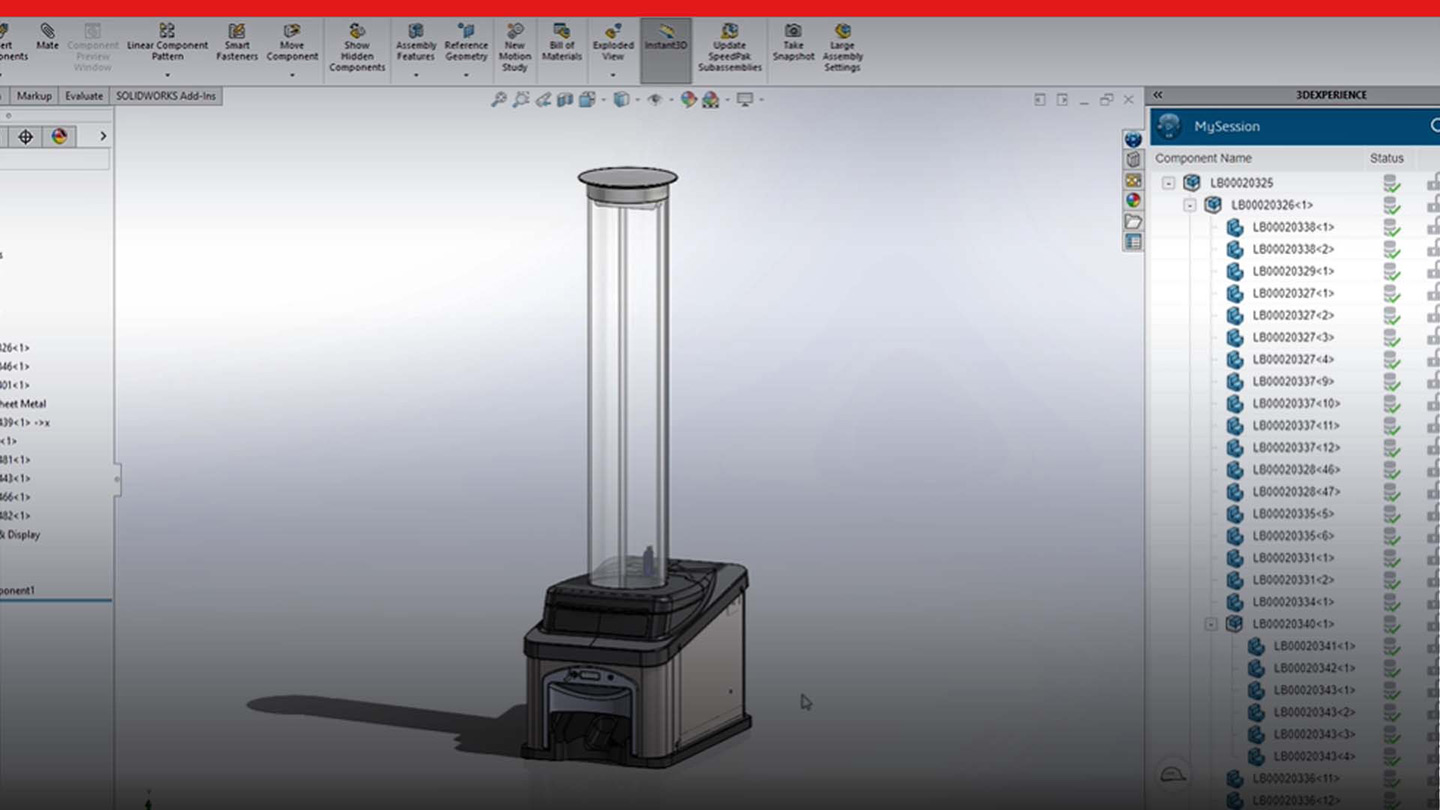1440x810 pixels.
Task: Select component LB00020329<1> in the tree
Action: [x=1293, y=271]
